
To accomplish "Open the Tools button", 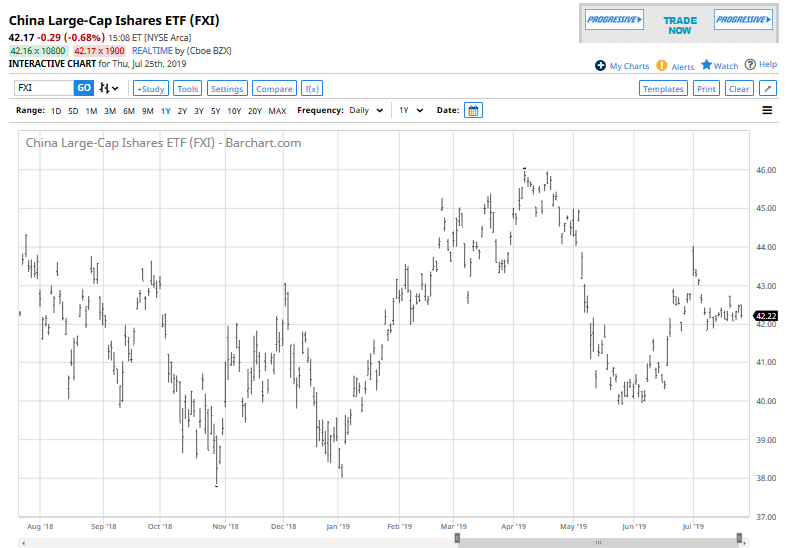I will click(188, 89).
